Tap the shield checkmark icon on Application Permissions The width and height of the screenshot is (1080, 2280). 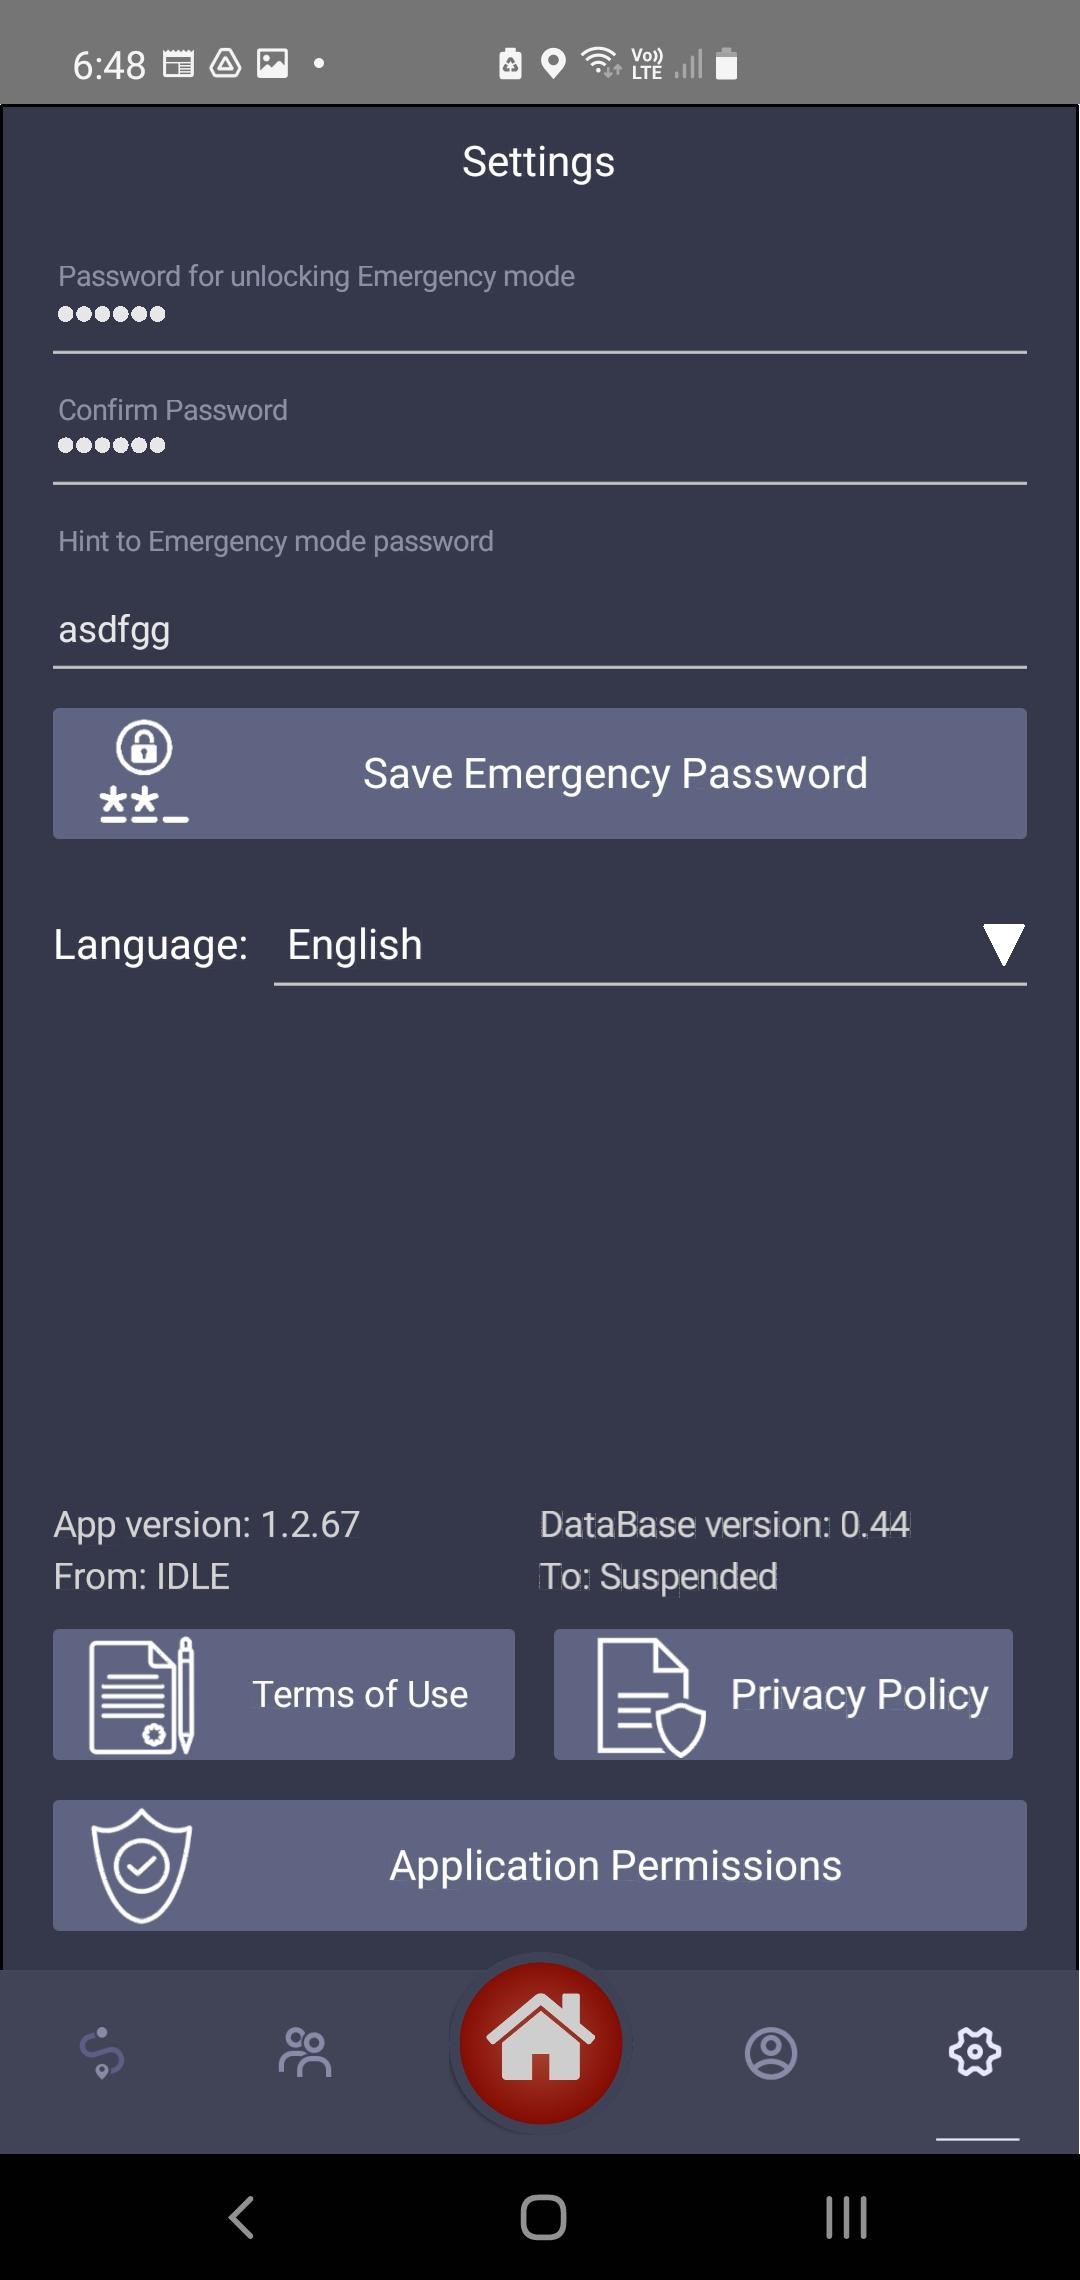point(143,1863)
